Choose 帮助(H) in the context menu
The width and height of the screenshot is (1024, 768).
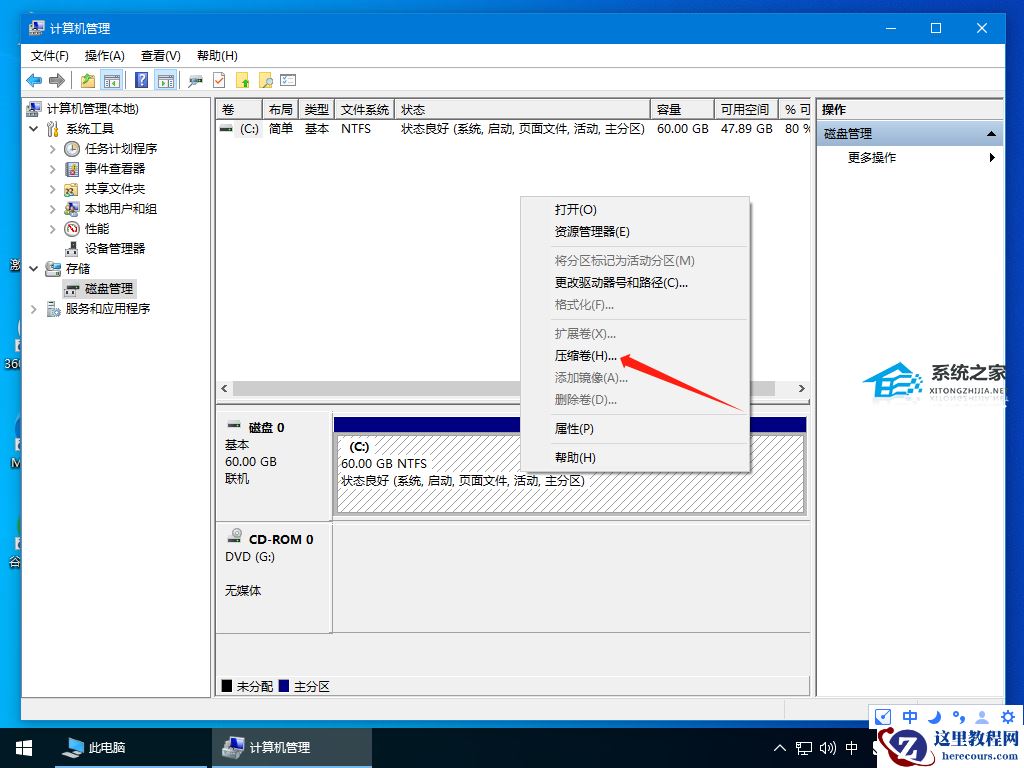tap(635, 458)
